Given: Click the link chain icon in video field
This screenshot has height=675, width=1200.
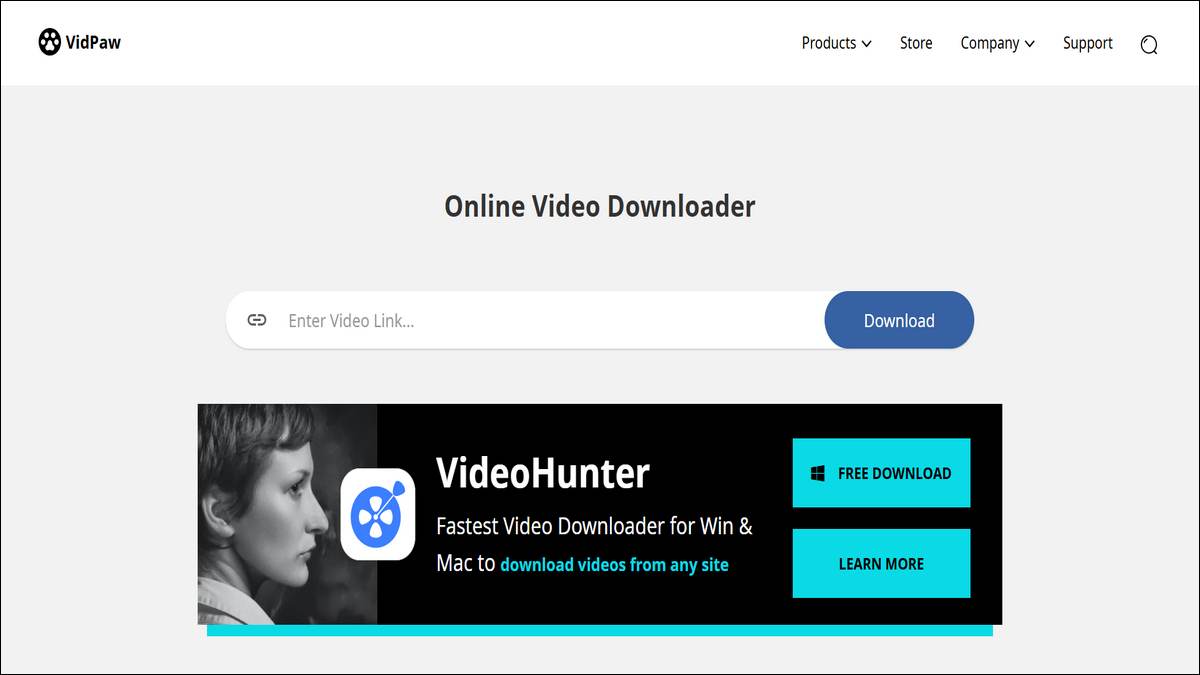Looking at the screenshot, I should [x=257, y=320].
